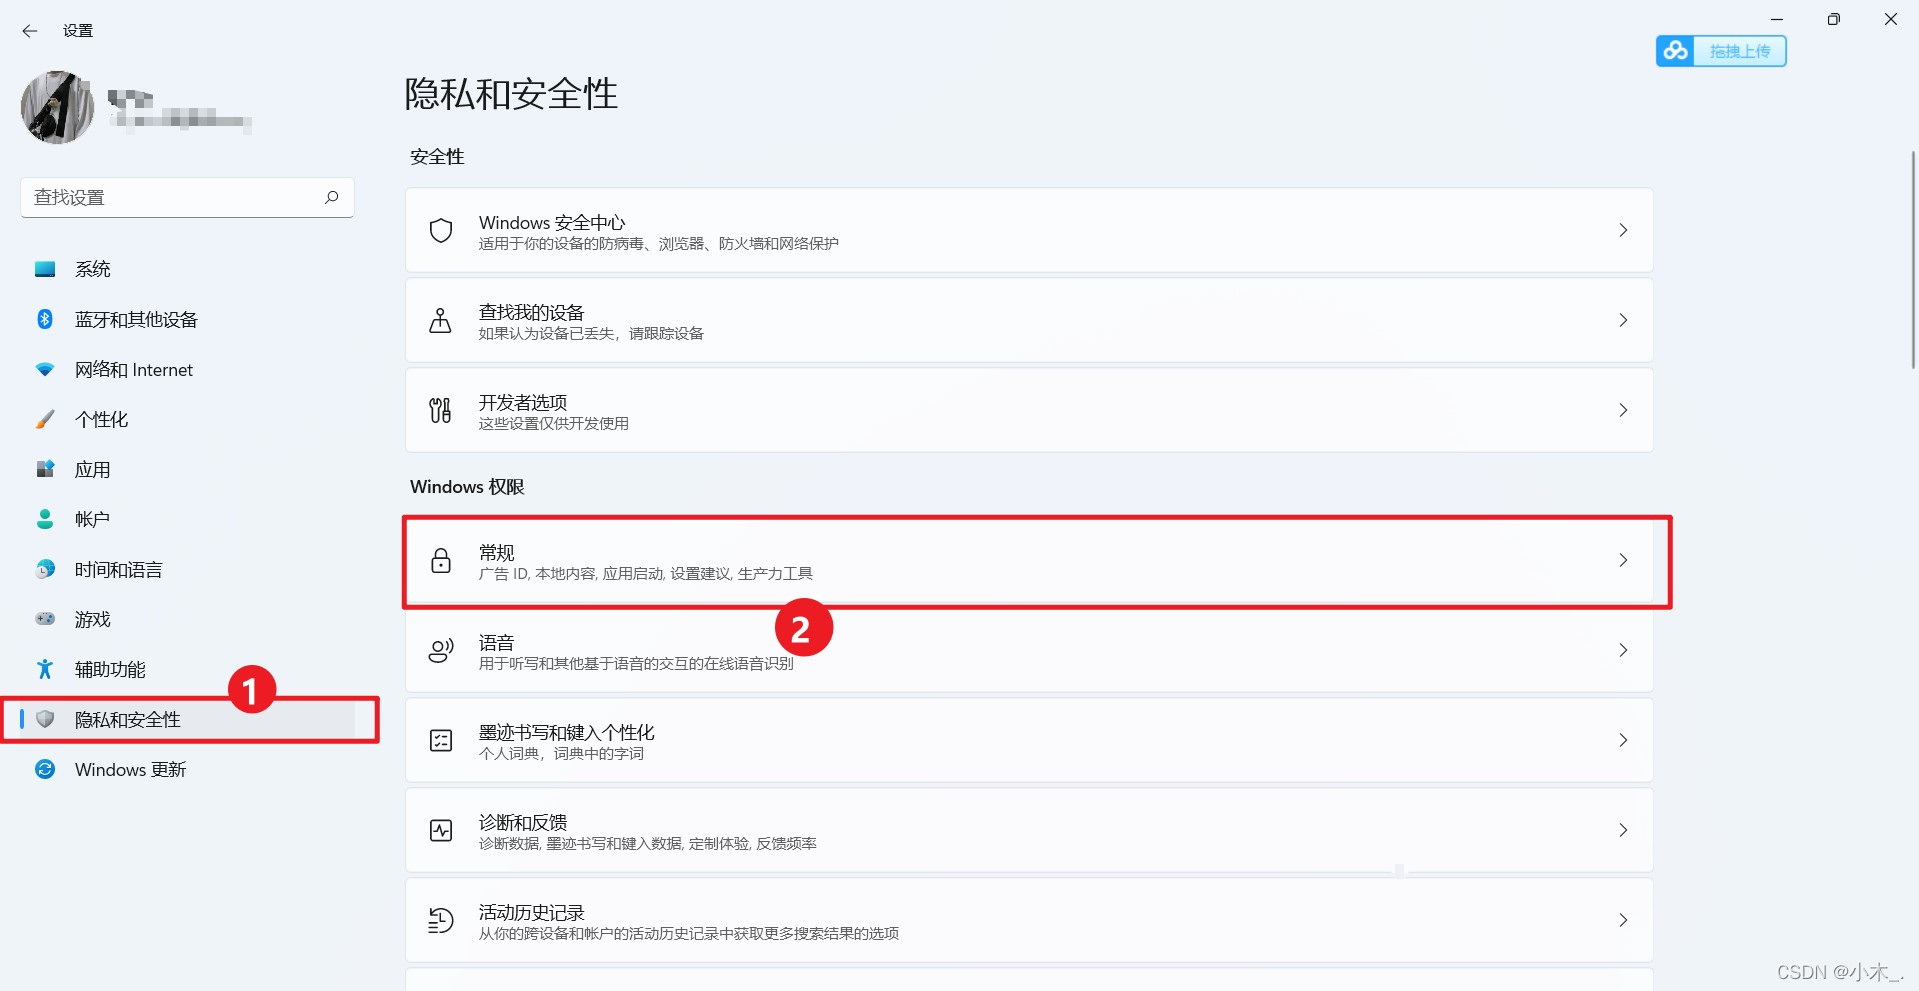Expand 墨迹书写和键入个性化 chevron
Image resolution: width=1919 pixels, height=991 pixels.
click(x=1623, y=740)
